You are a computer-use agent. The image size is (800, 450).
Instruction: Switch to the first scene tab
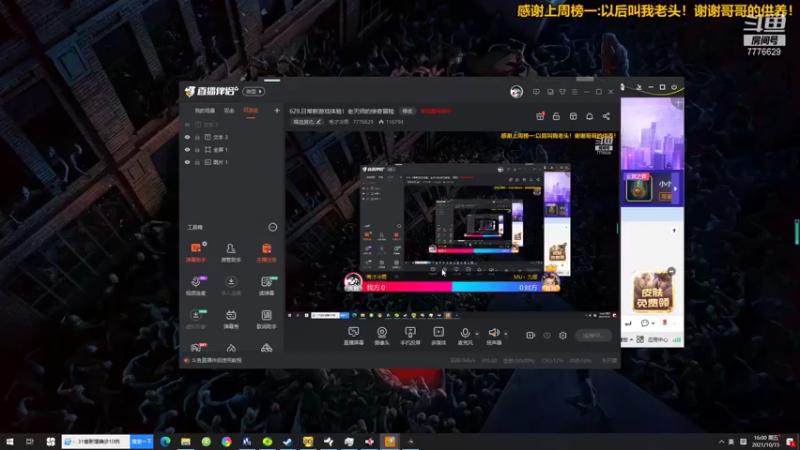tap(205, 111)
